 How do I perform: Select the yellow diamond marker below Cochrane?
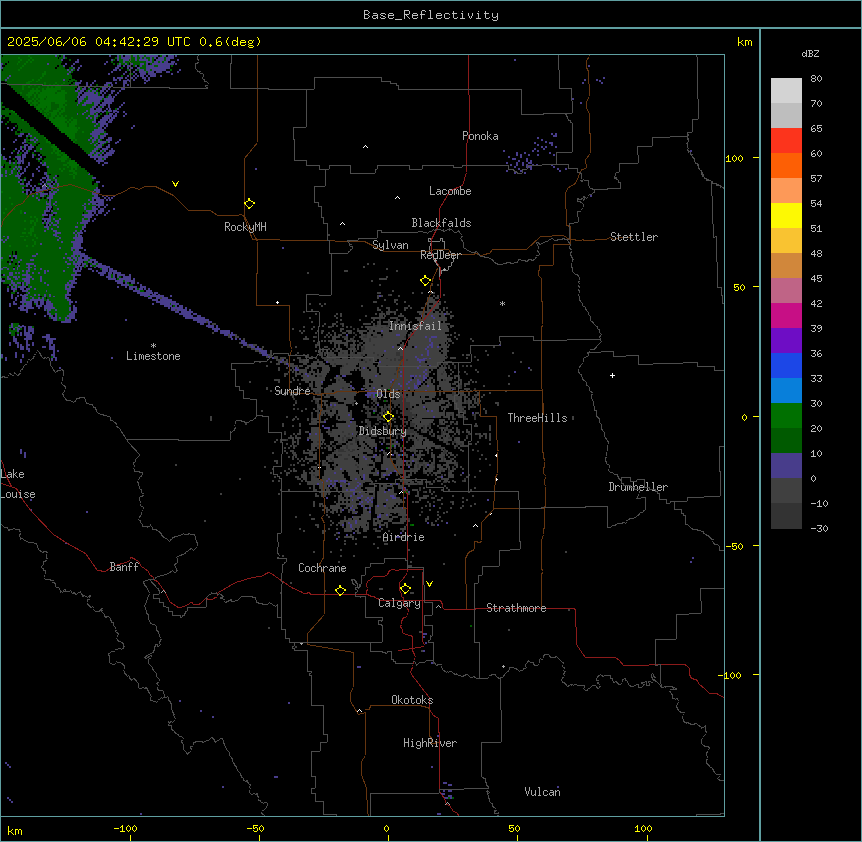[x=340, y=591]
